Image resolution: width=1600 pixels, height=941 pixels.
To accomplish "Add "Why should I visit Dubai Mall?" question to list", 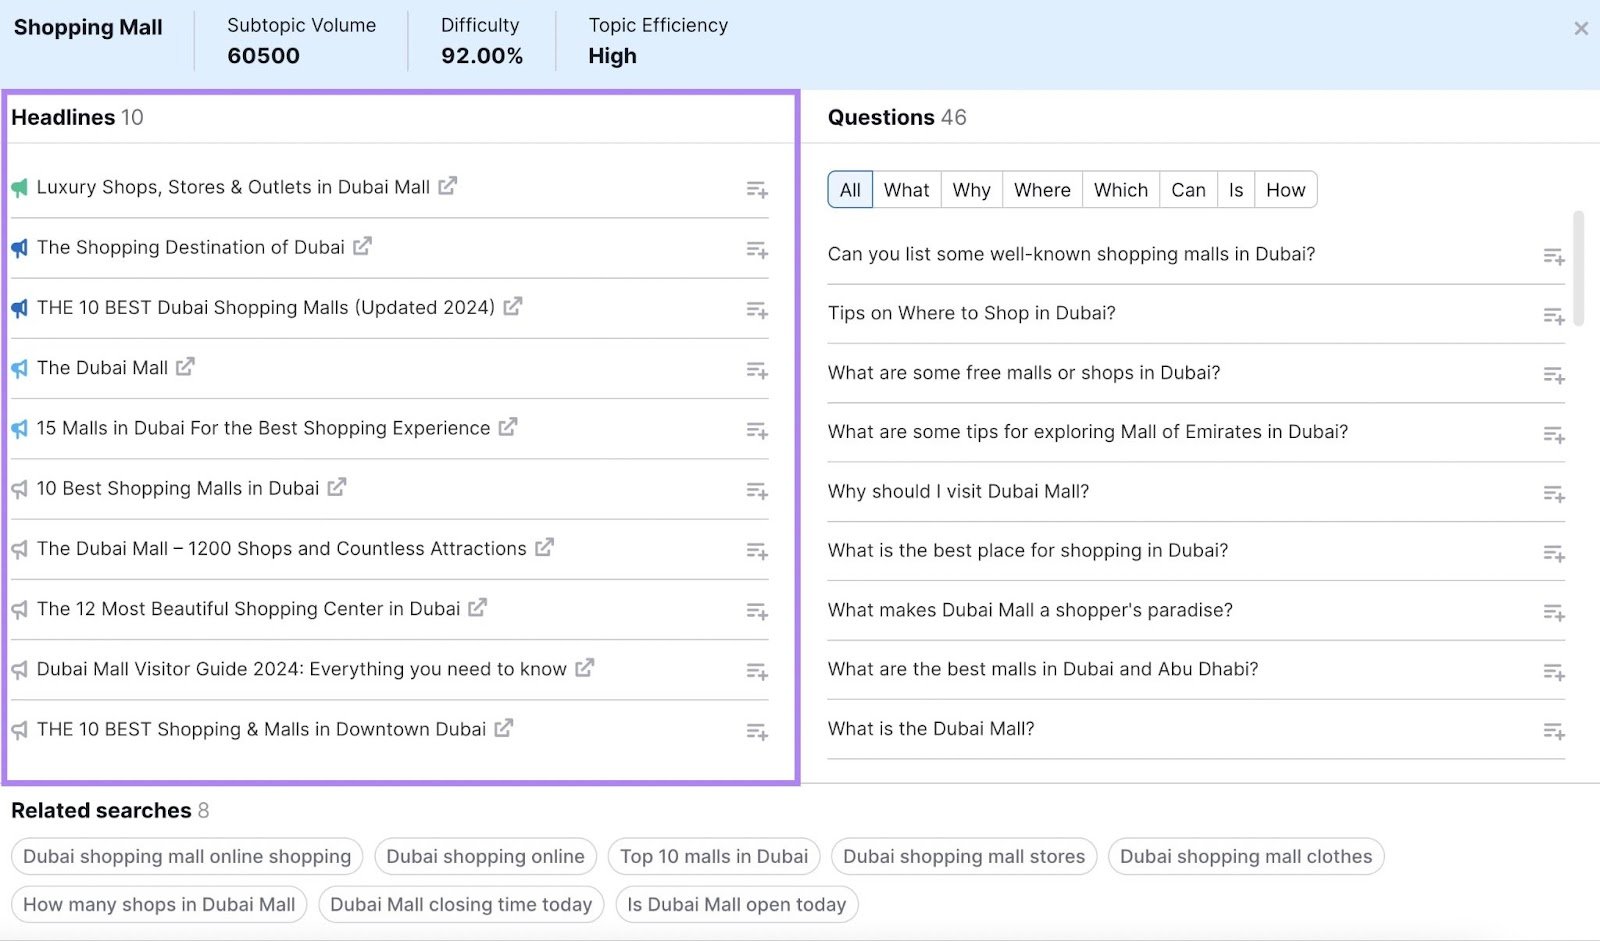I will [x=1552, y=493].
